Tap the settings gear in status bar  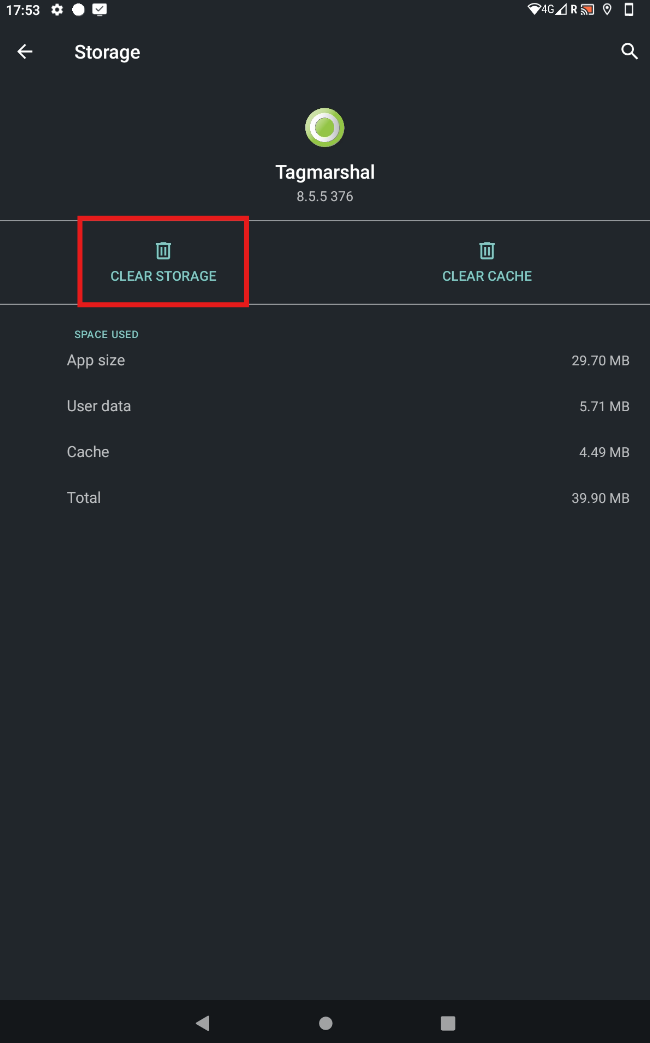[x=57, y=9]
